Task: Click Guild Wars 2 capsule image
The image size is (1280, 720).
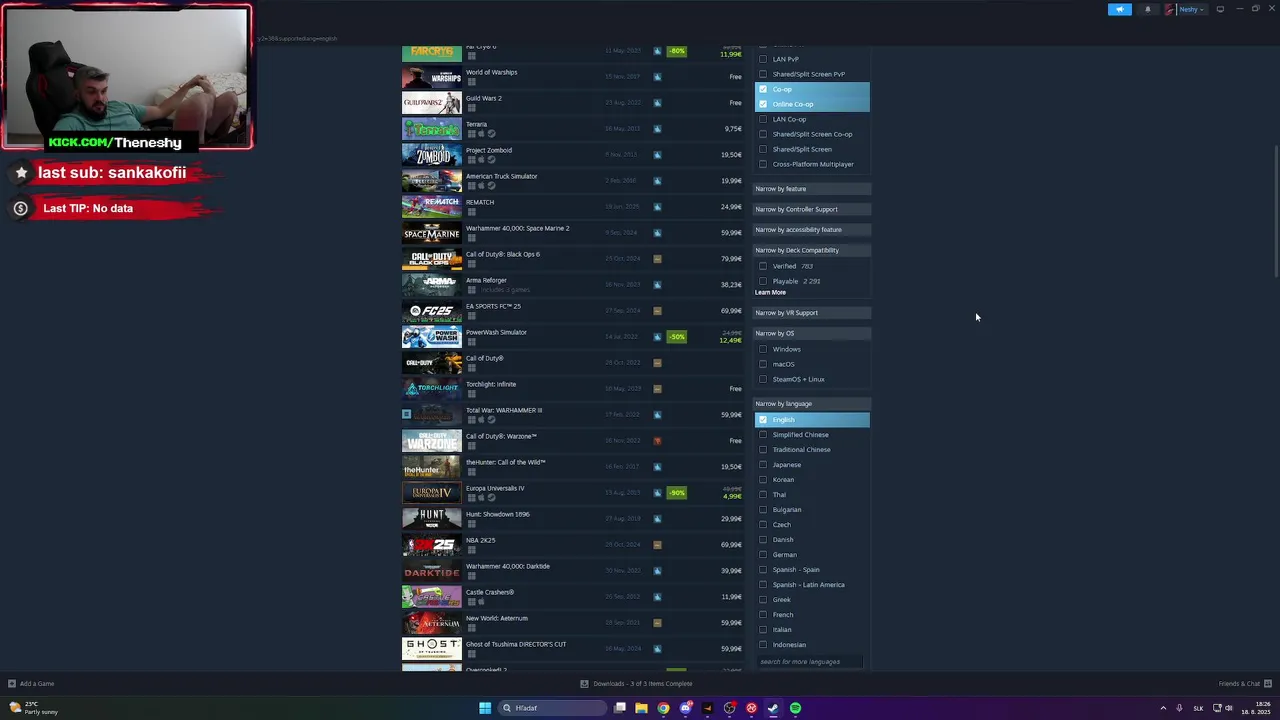Action: [x=432, y=103]
